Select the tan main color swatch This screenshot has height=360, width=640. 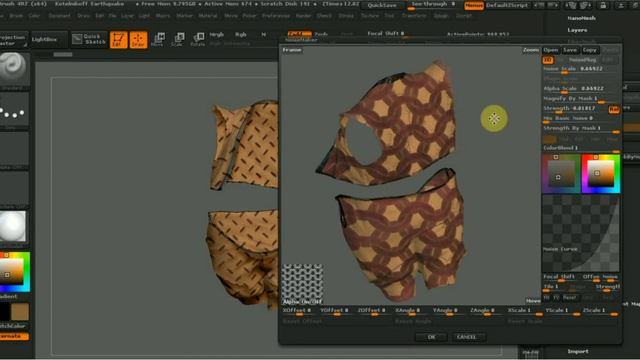pos(20,312)
